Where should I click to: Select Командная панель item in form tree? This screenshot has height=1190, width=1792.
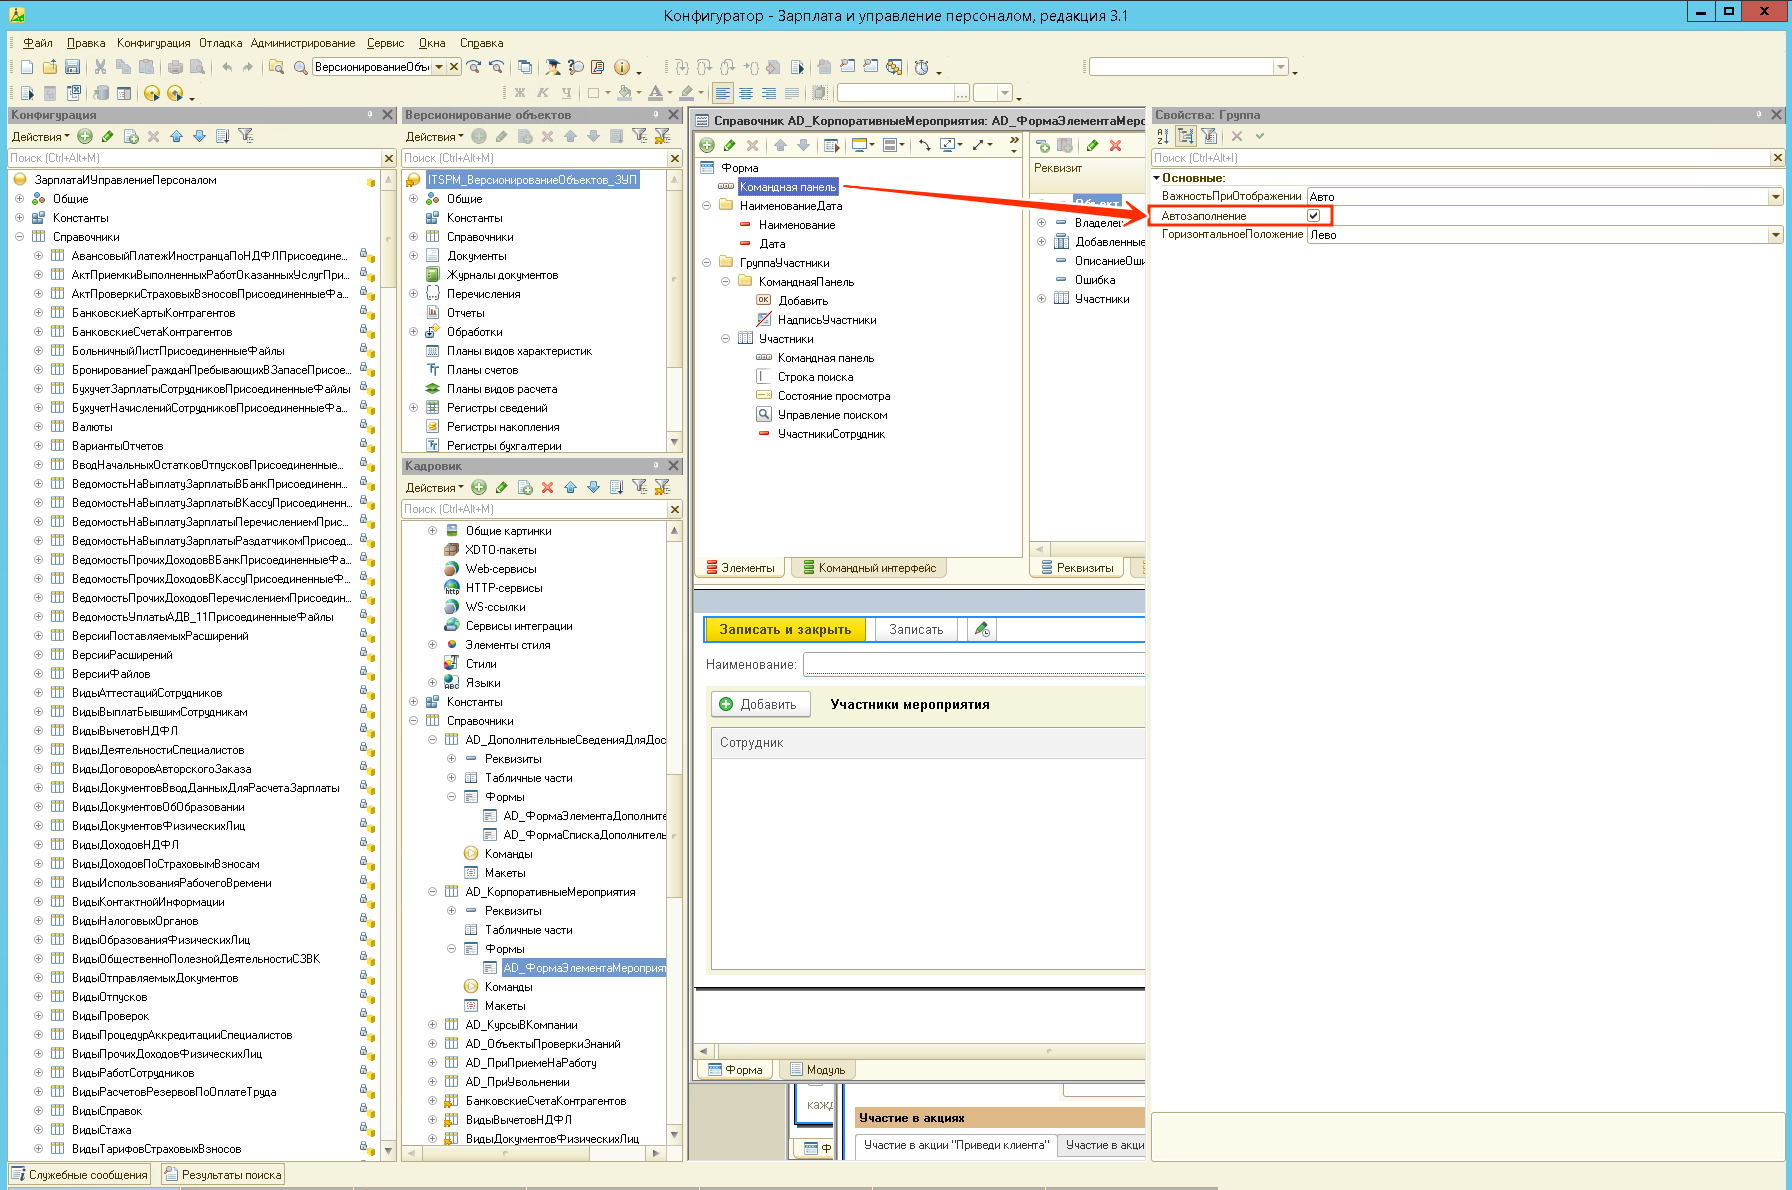[788, 187]
